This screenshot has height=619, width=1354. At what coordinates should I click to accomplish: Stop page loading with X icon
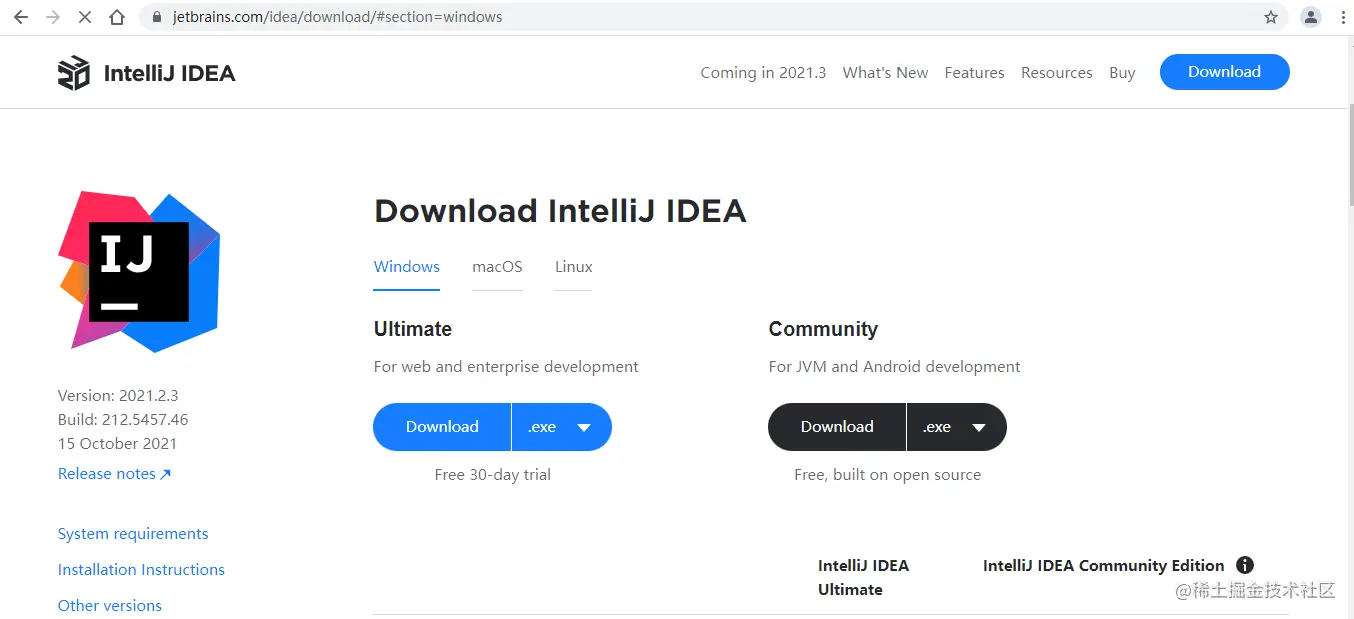pos(85,17)
